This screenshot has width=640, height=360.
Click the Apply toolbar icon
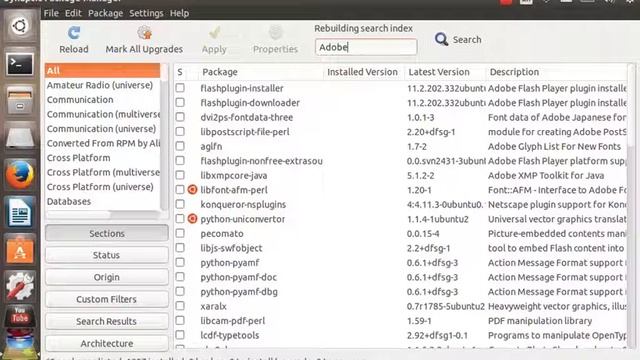[214, 33]
